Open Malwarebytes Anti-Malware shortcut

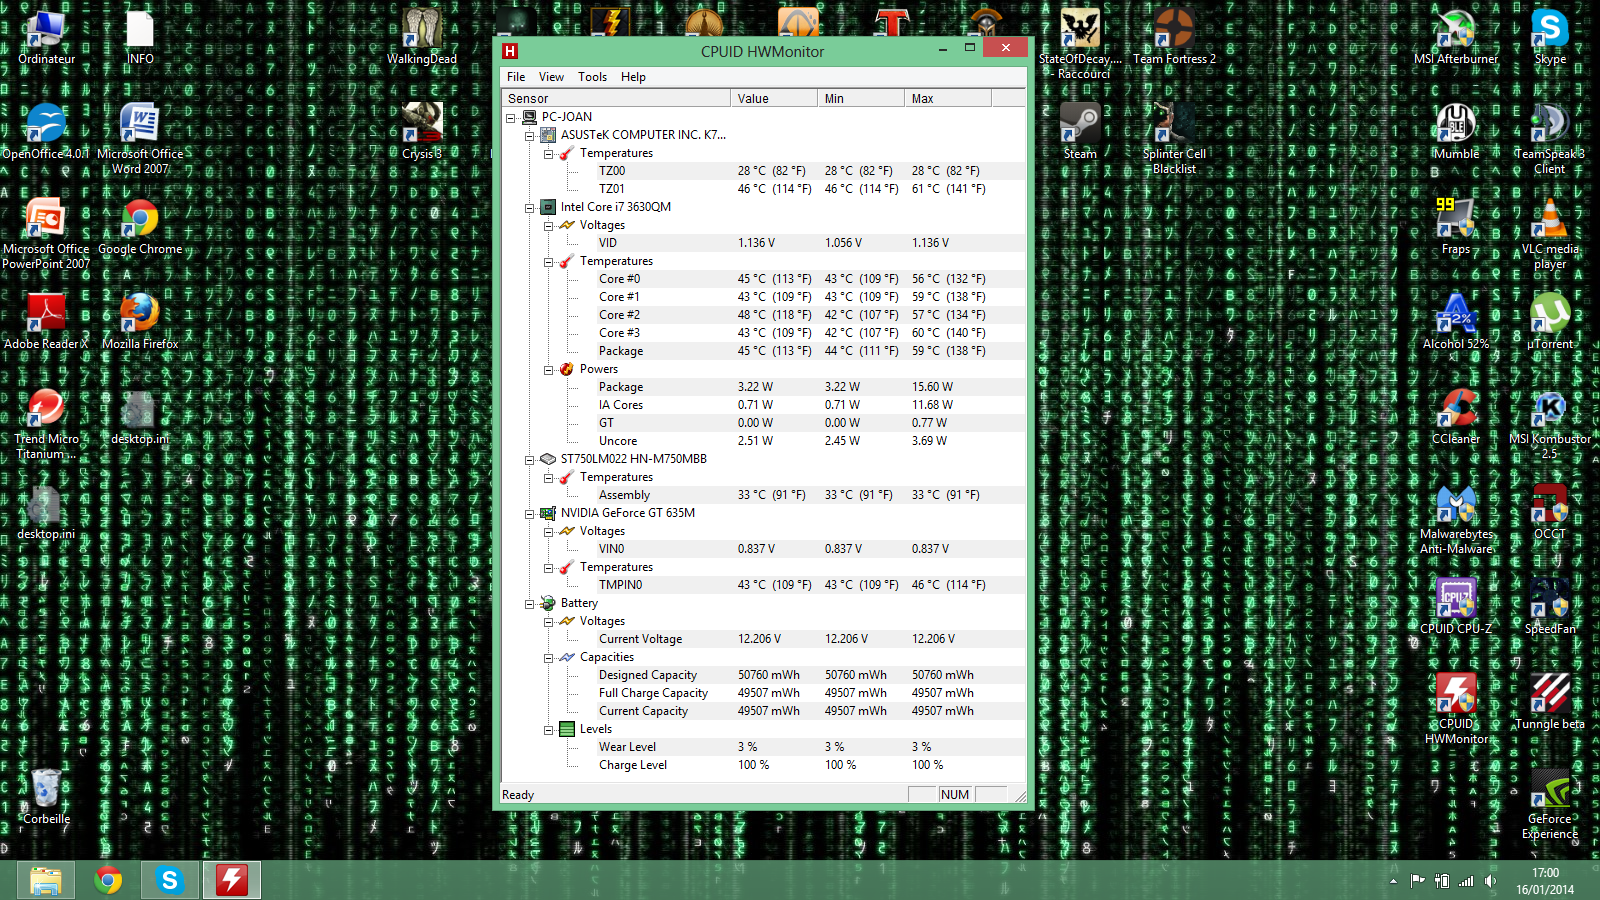point(1456,519)
